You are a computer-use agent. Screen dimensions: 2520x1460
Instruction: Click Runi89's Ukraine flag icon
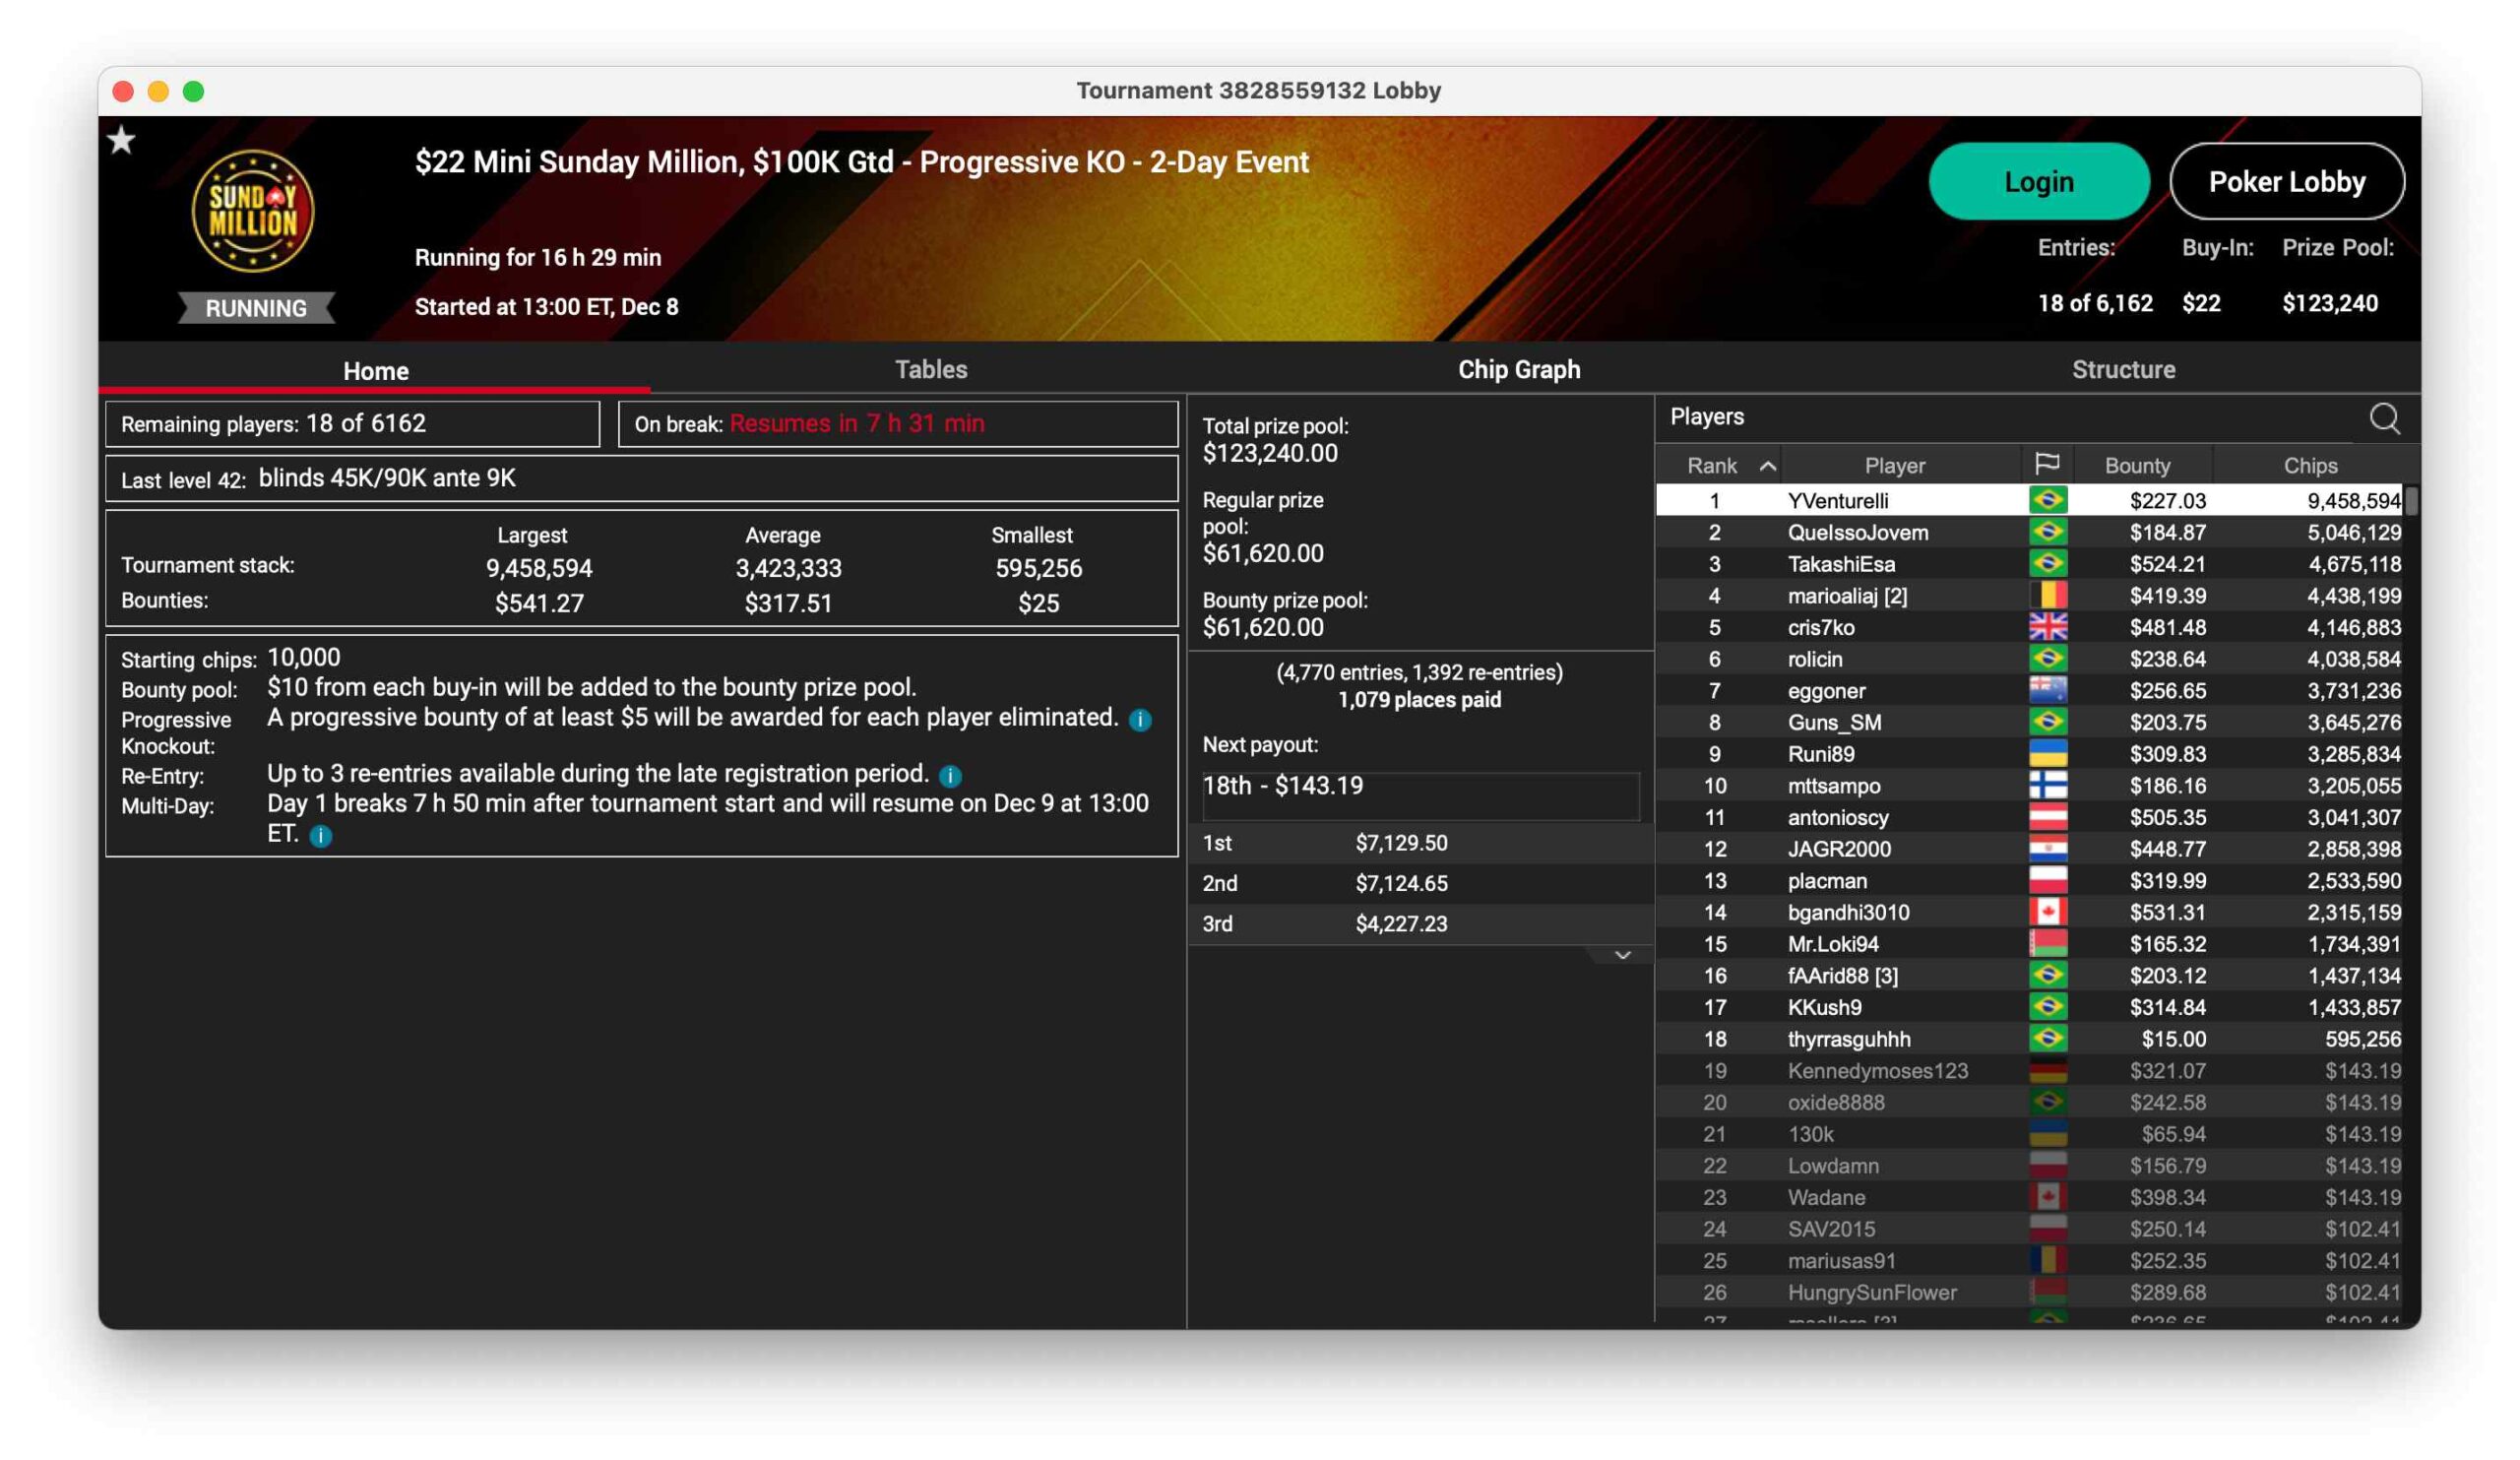[x=2048, y=753]
